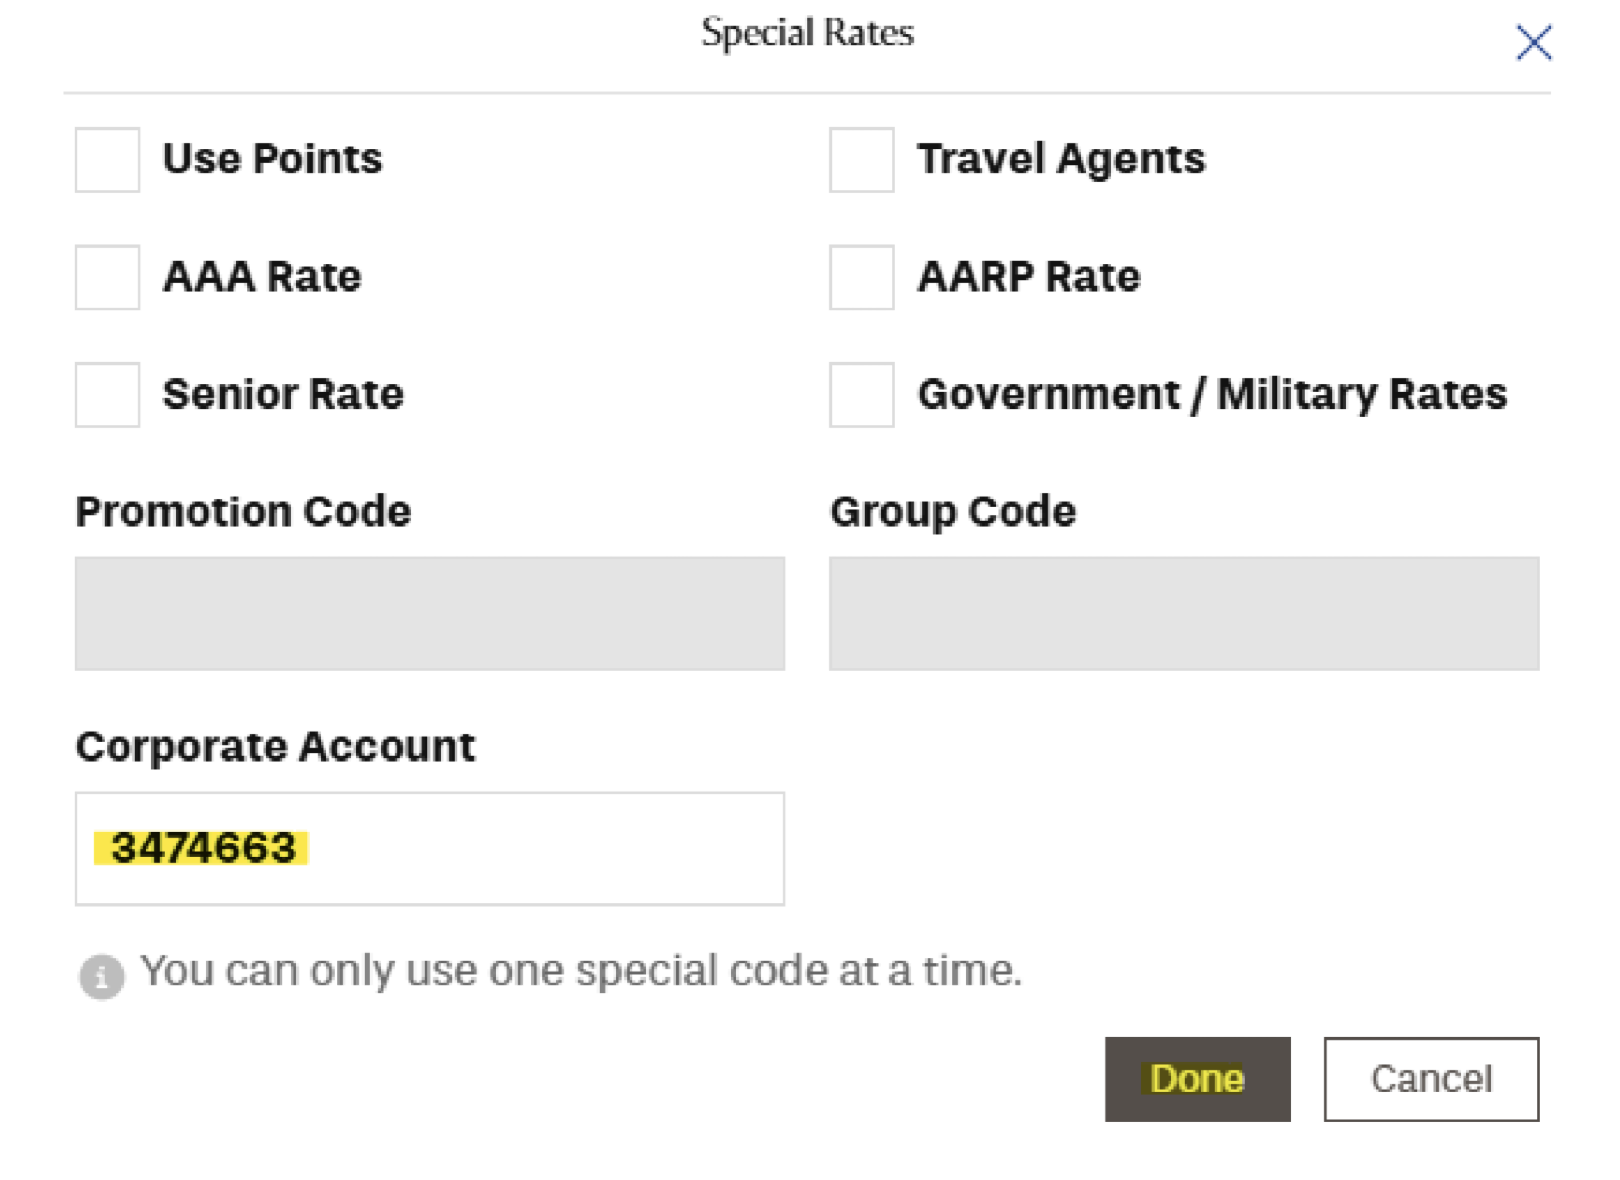Click the AARP Rate label

click(x=1028, y=277)
